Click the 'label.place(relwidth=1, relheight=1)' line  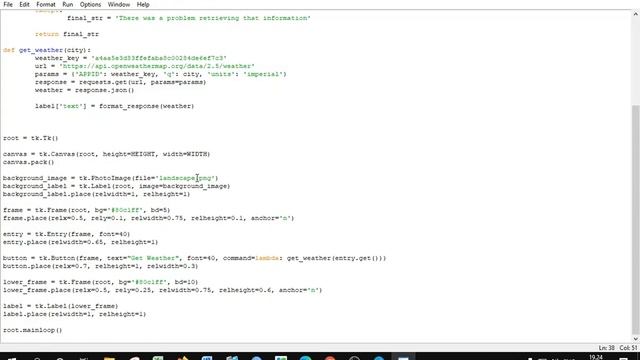click(75, 314)
